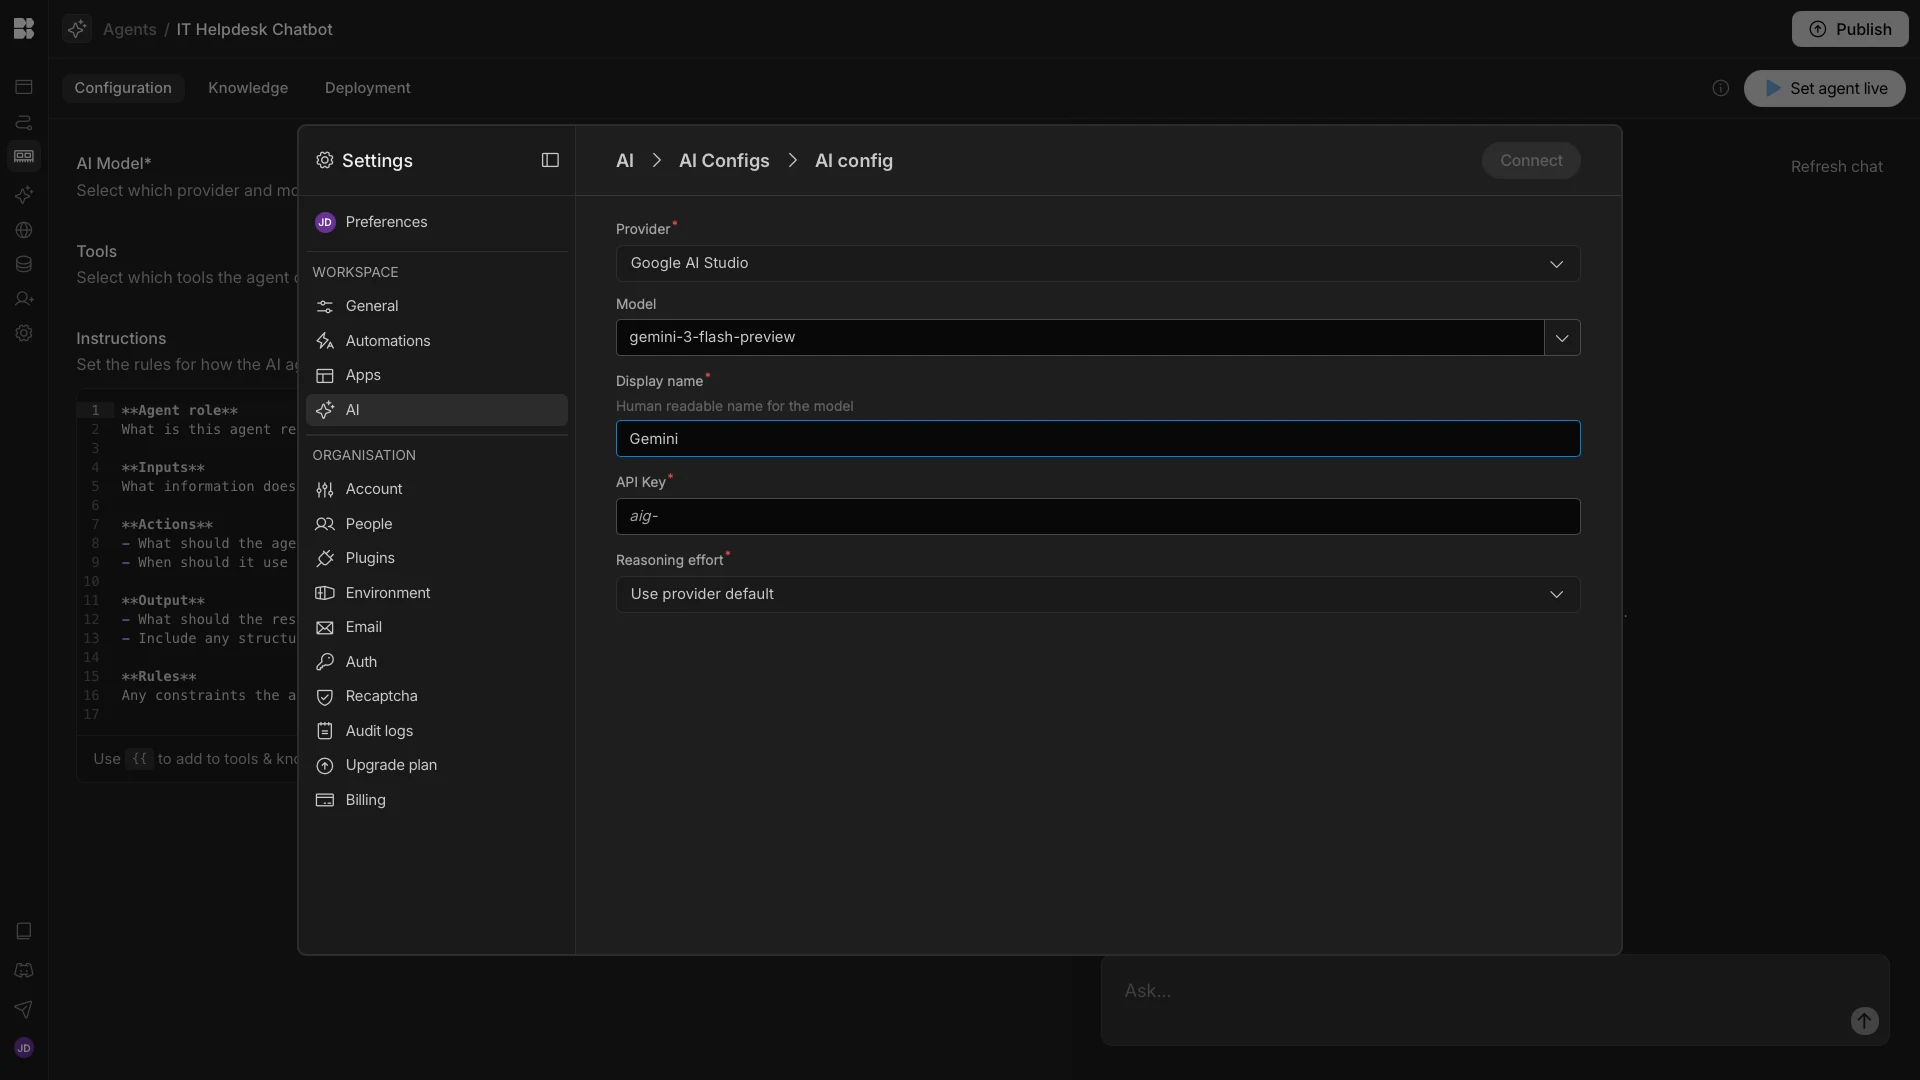
Task: Open Plugins settings page
Action: click(x=370, y=558)
